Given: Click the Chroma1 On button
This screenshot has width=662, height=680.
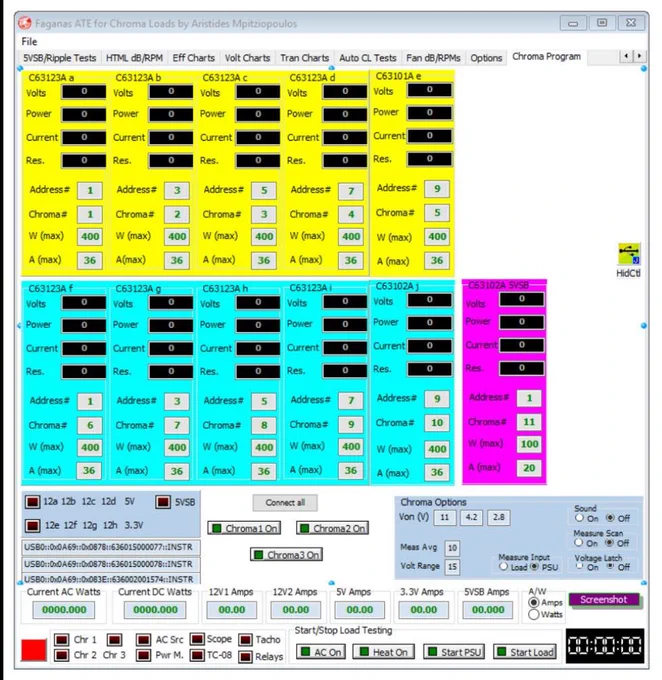Looking at the screenshot, I should 244,528.
